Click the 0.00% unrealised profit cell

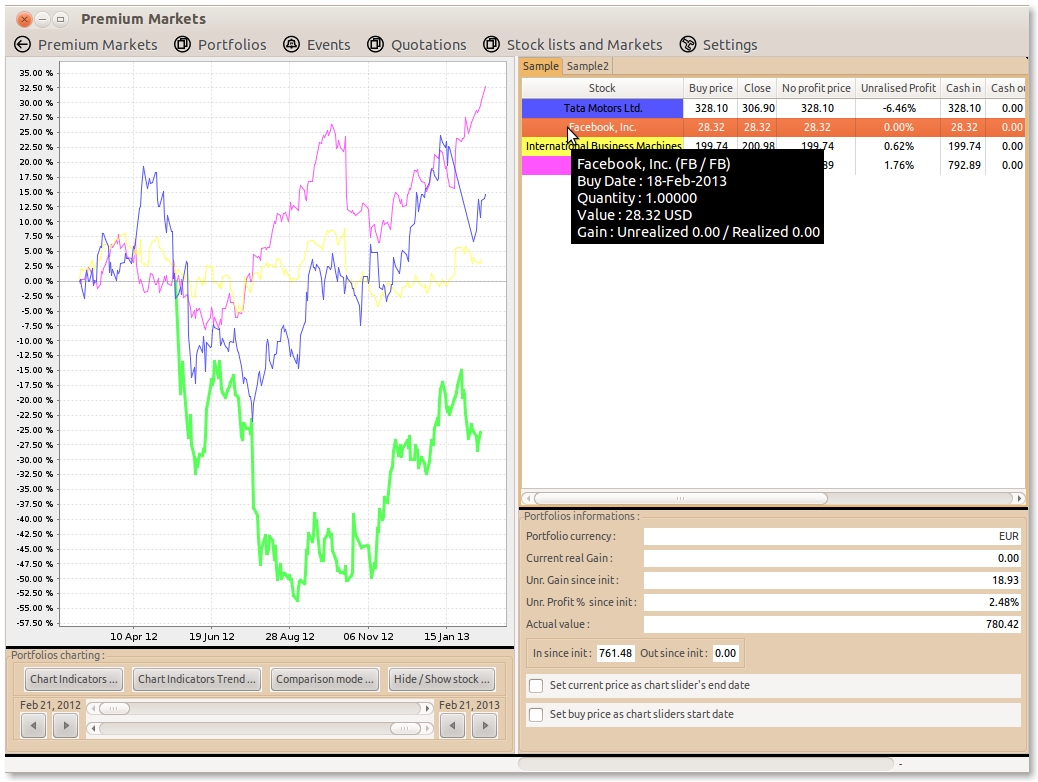point(898,127)
